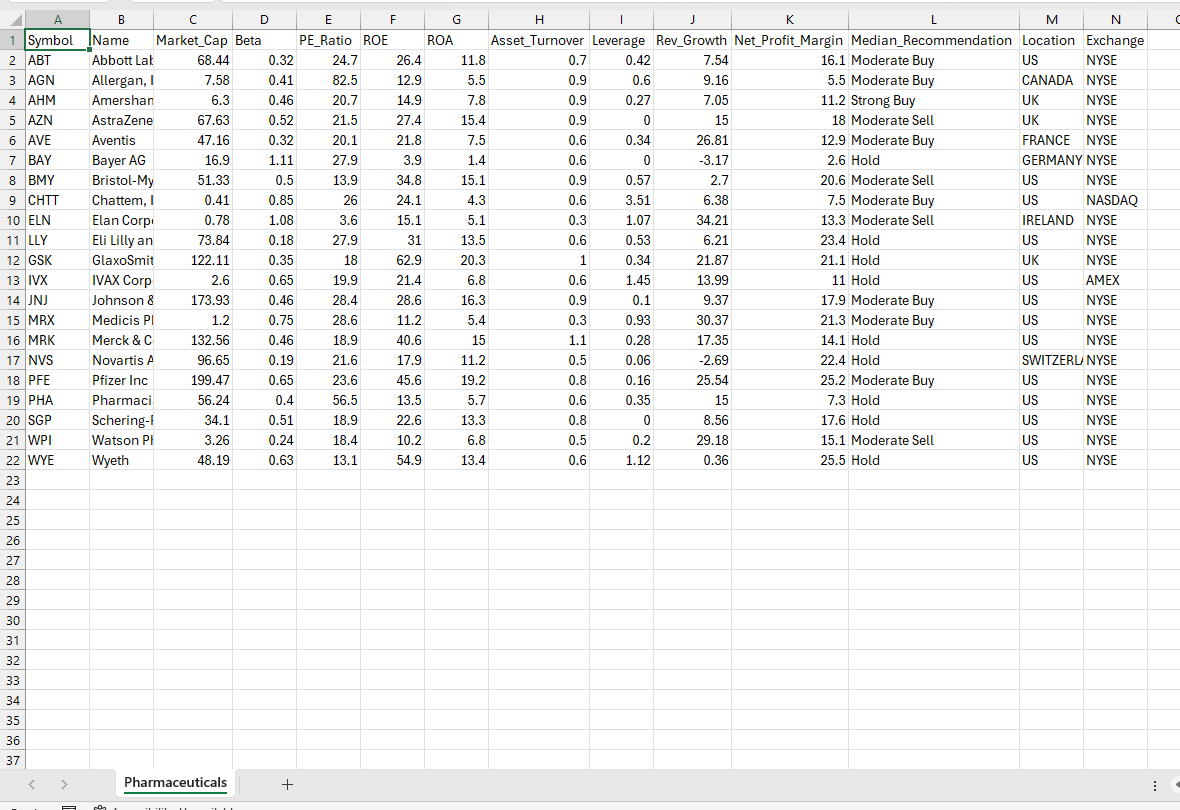Viewport: 1180px width, 810px height.
Task: Select market cap value 199.47
Action: 193,380
